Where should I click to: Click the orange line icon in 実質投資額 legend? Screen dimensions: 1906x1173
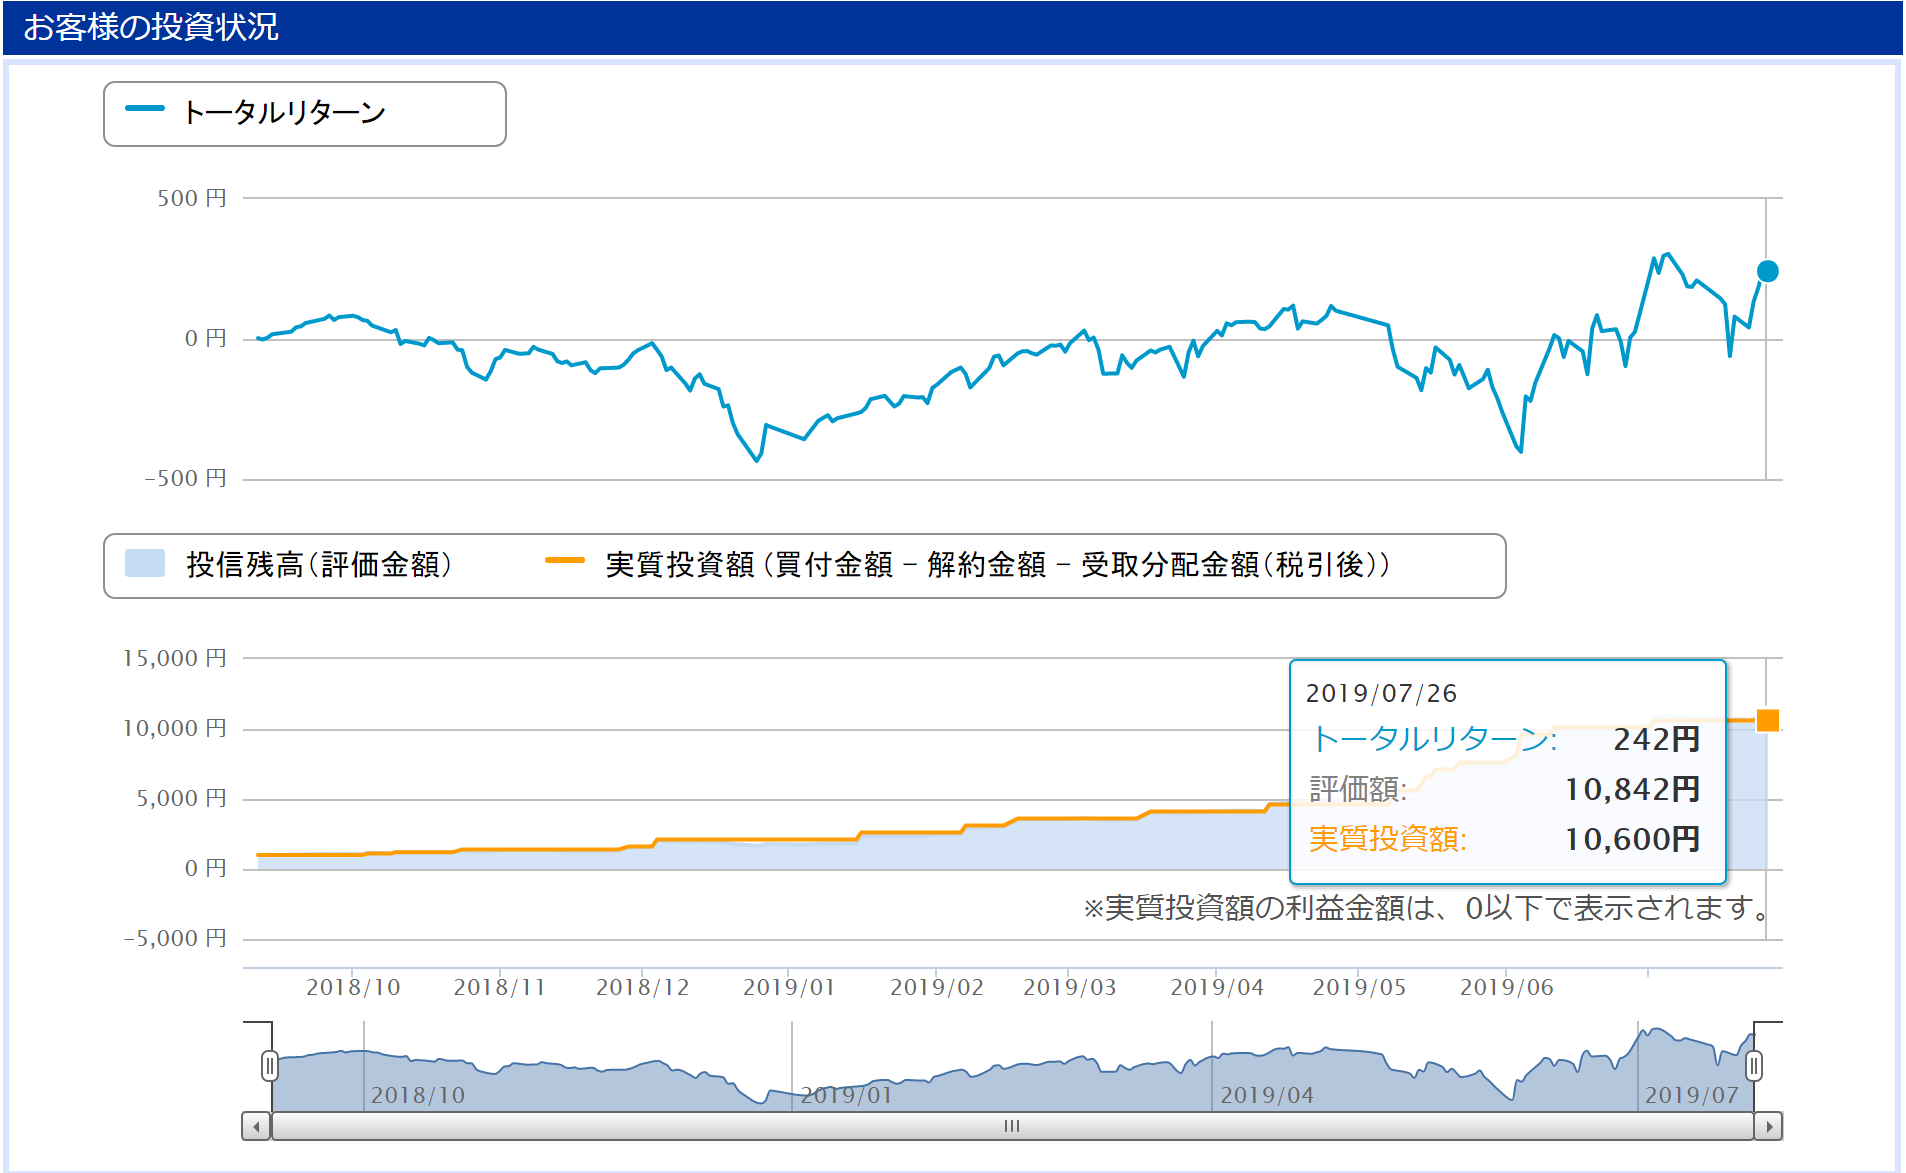pyautogui.click(x=565, y=561)
